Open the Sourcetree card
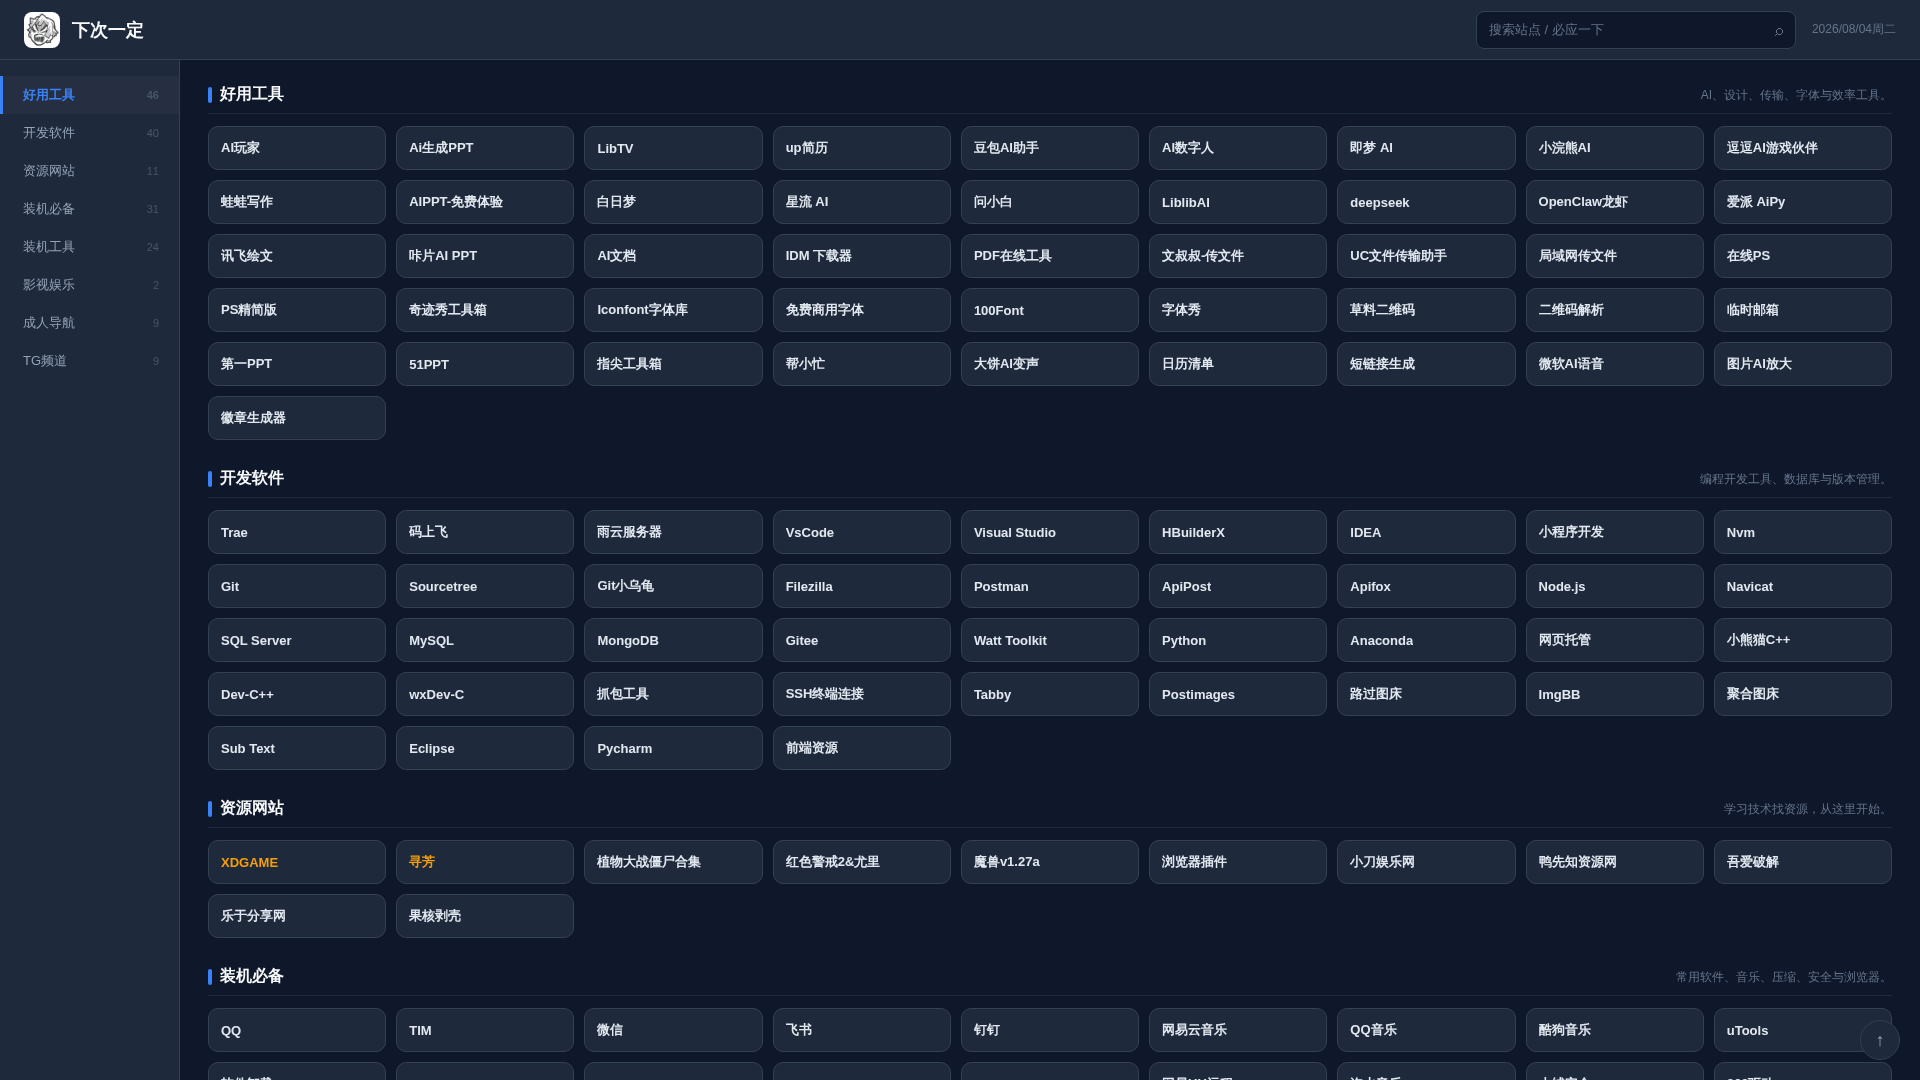 pos(485,586)
